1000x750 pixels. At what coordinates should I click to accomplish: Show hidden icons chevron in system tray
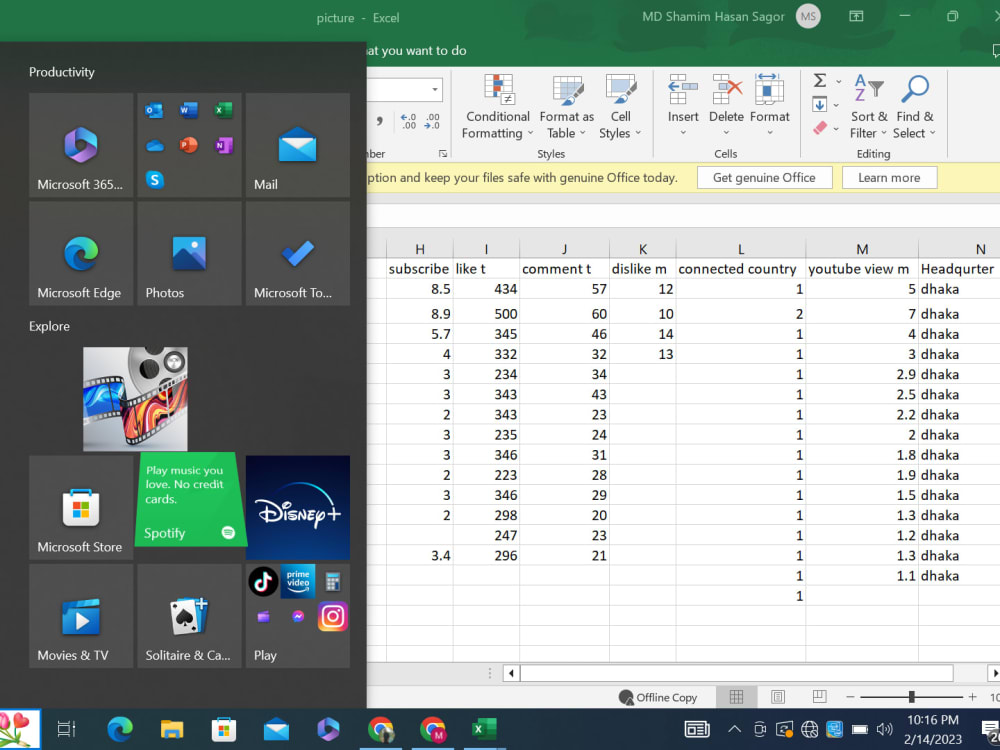[734, 729]
